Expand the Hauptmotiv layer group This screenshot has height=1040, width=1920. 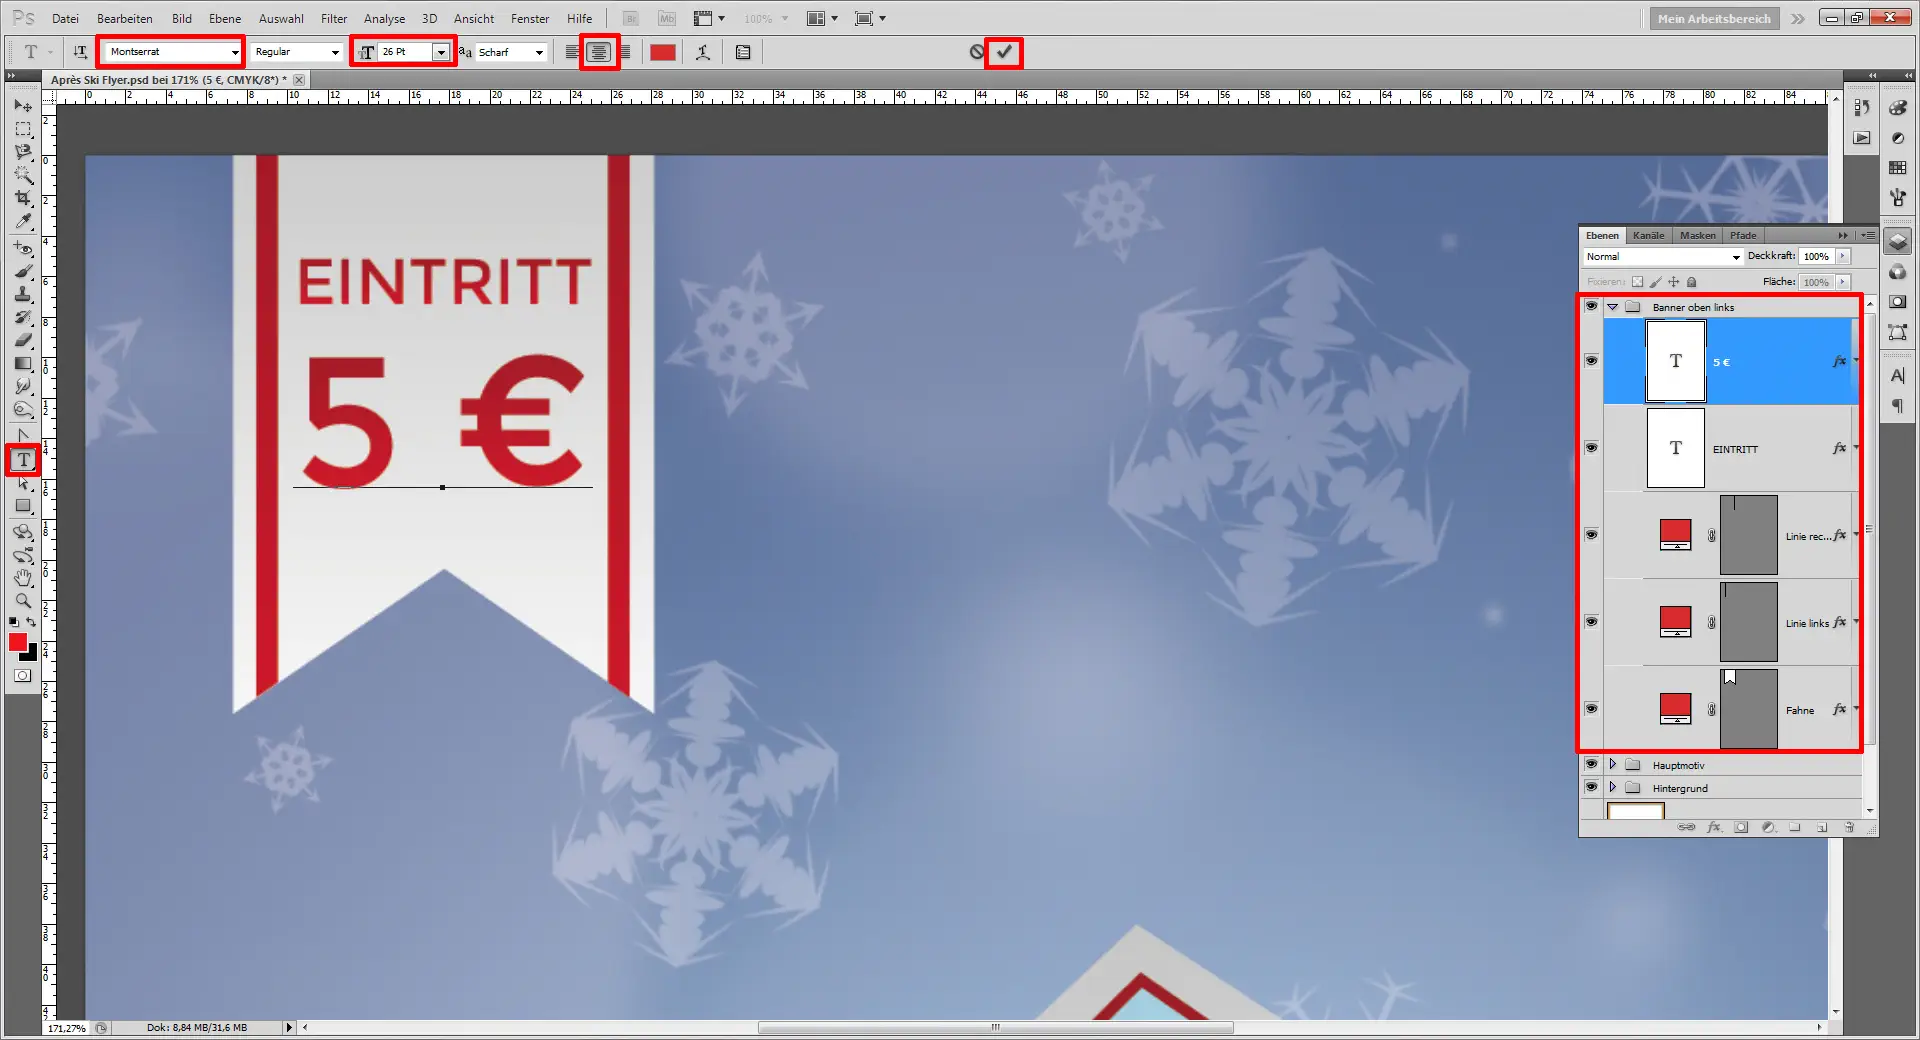click(1612, 765)
